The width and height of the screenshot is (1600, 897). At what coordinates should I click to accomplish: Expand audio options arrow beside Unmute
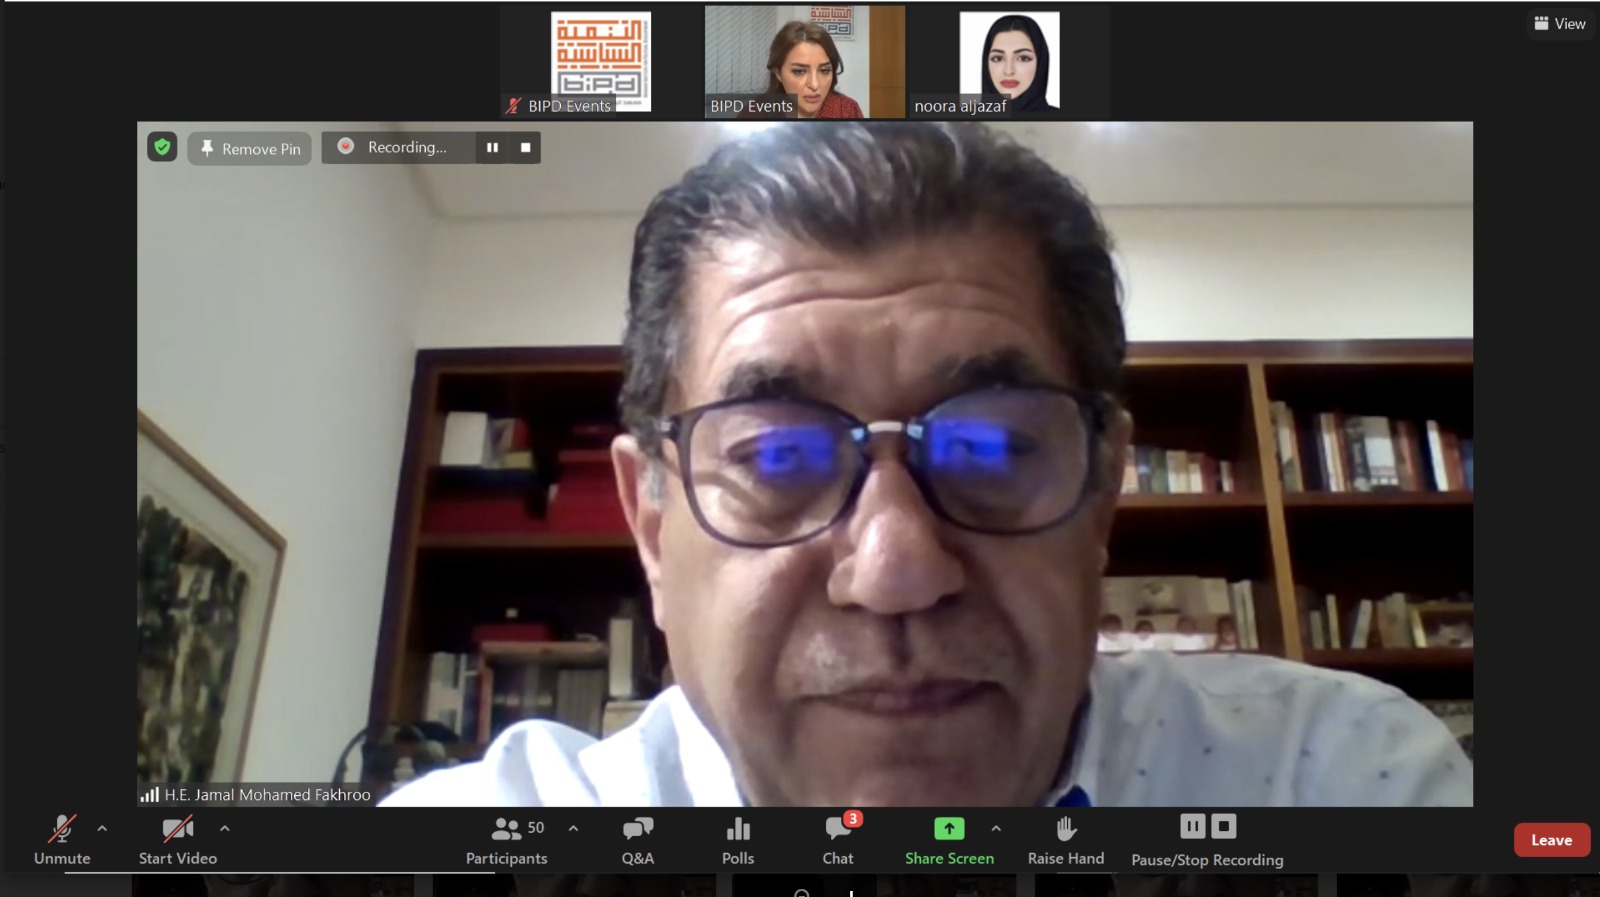pyautogui.click(x=102, y=829)
